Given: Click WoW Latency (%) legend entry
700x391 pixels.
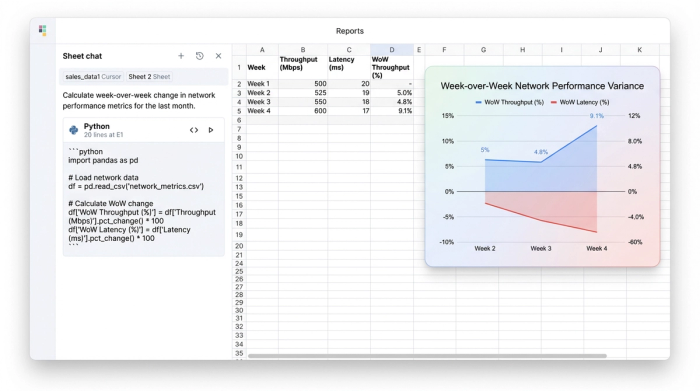Looking at the screenshot, I should tap(580, 102).
